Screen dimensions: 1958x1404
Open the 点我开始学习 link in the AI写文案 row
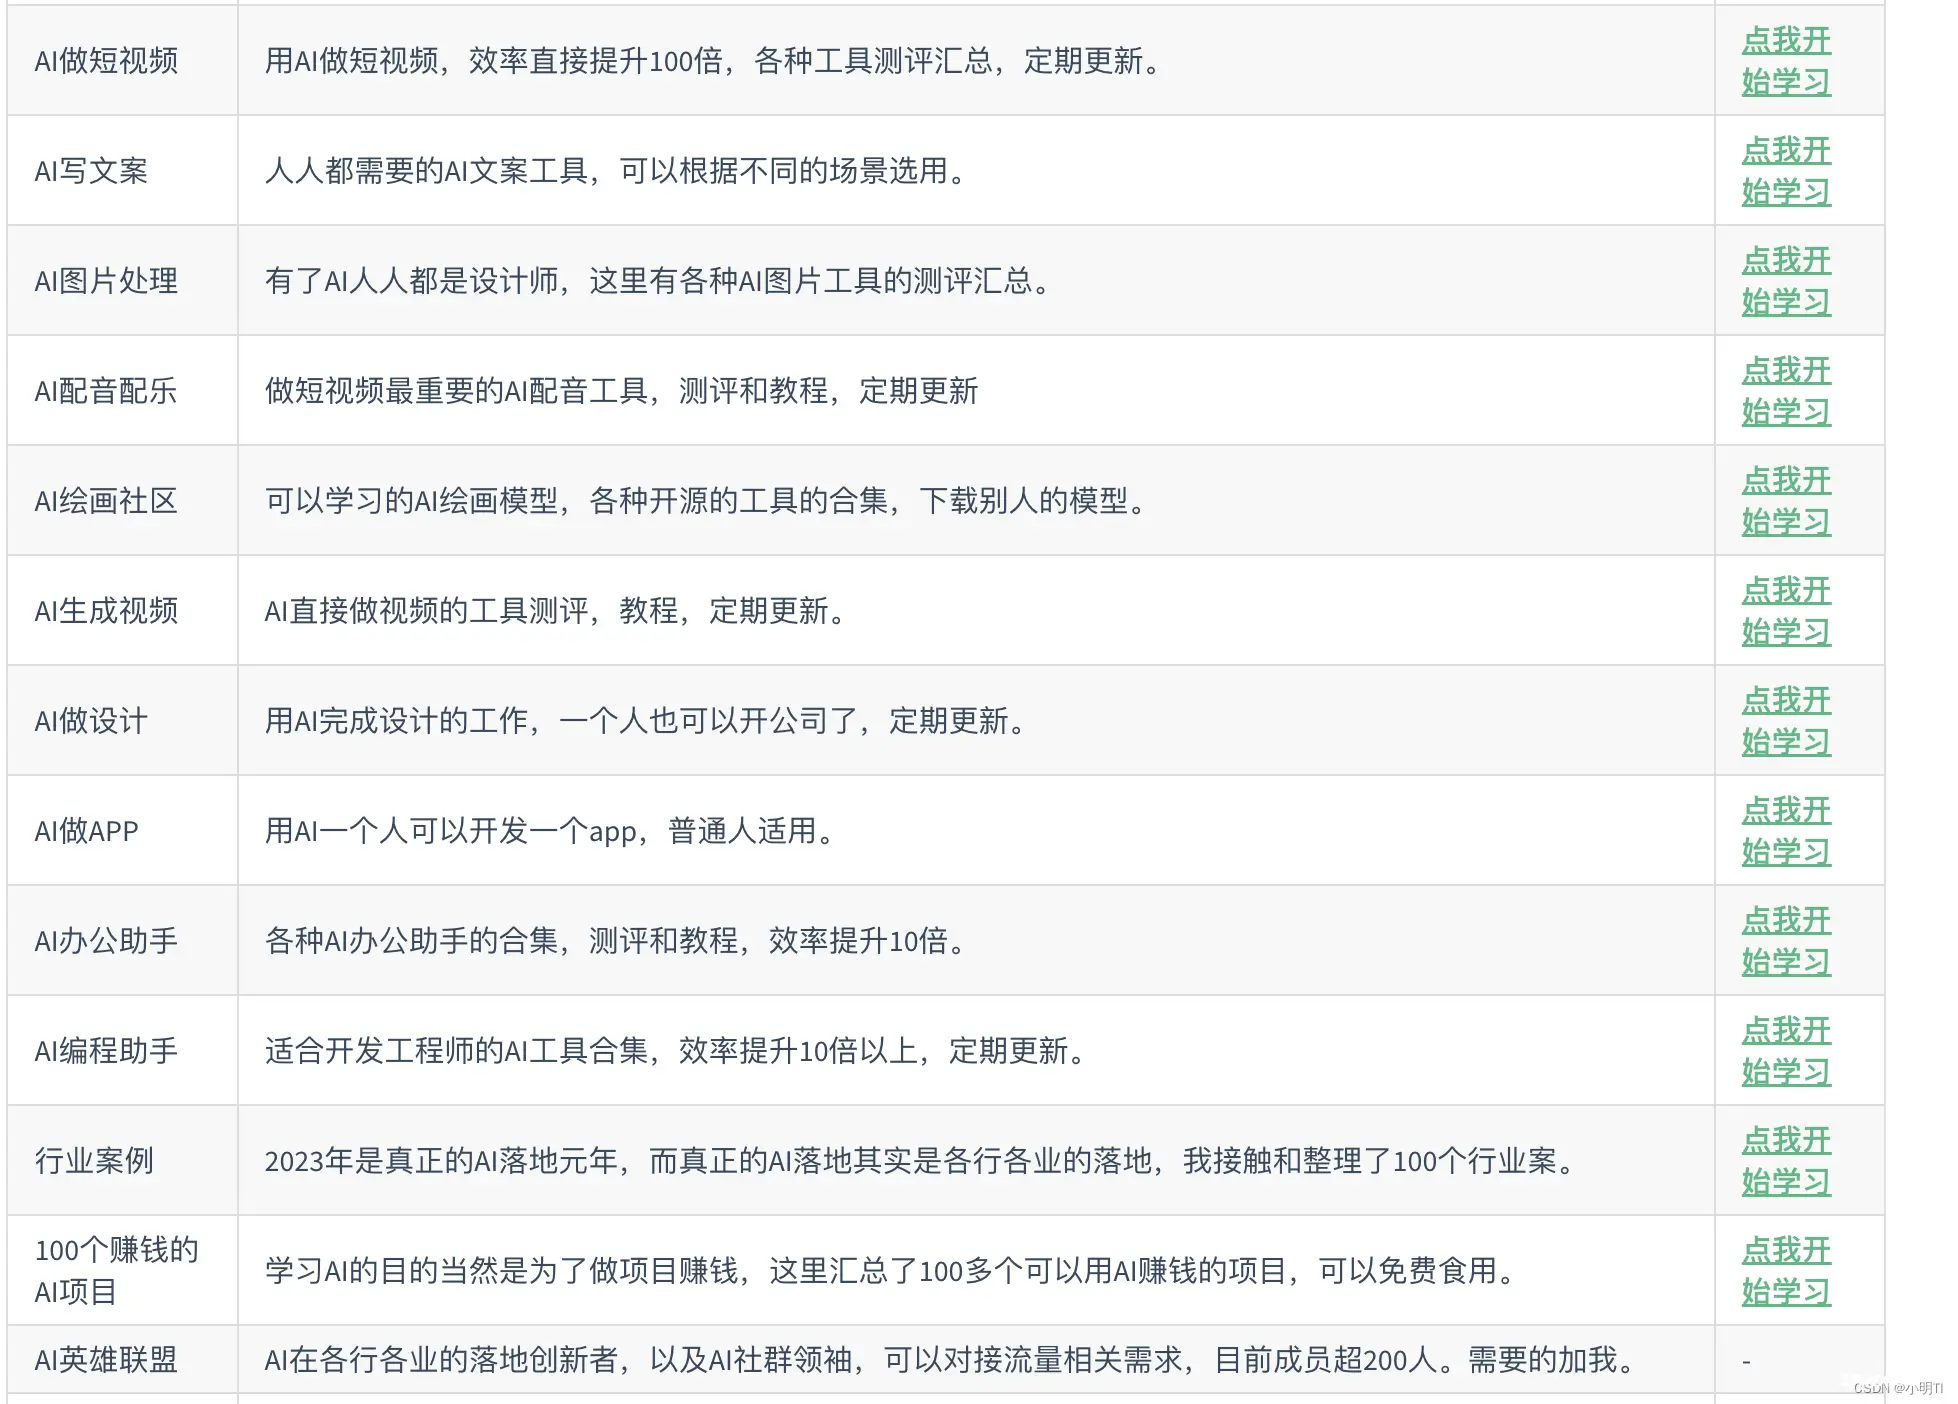tap(1786, 171)
